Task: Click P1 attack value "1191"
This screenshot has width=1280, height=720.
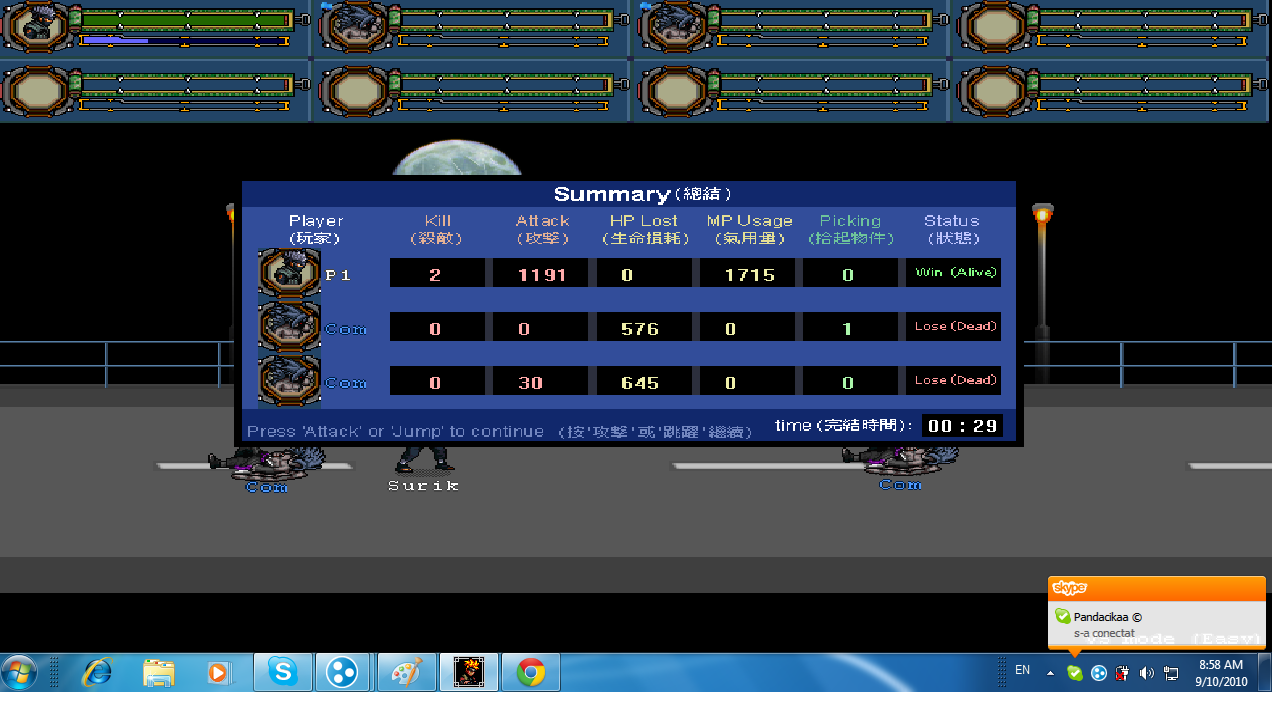Action: (x=541, y=273)
